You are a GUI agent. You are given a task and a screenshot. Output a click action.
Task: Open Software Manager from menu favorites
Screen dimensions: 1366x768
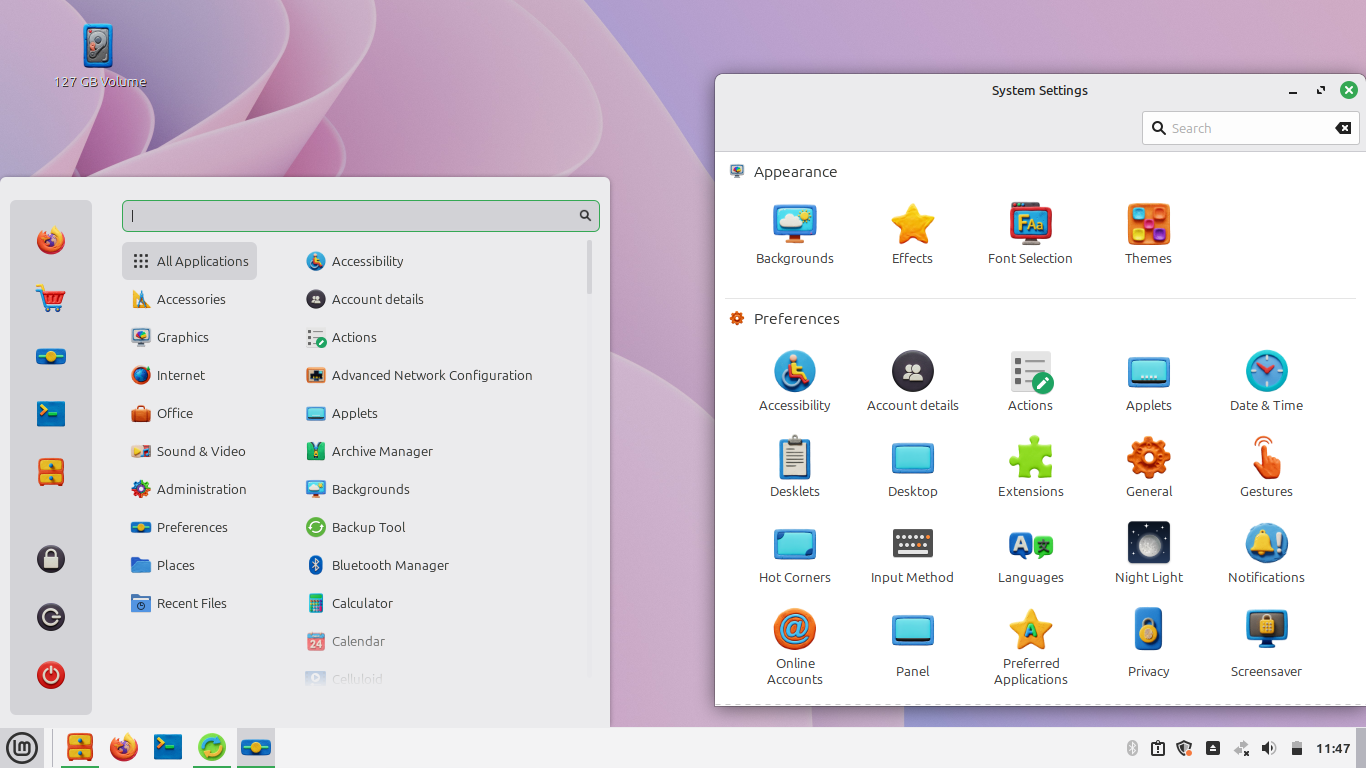(x=51, y=298)
